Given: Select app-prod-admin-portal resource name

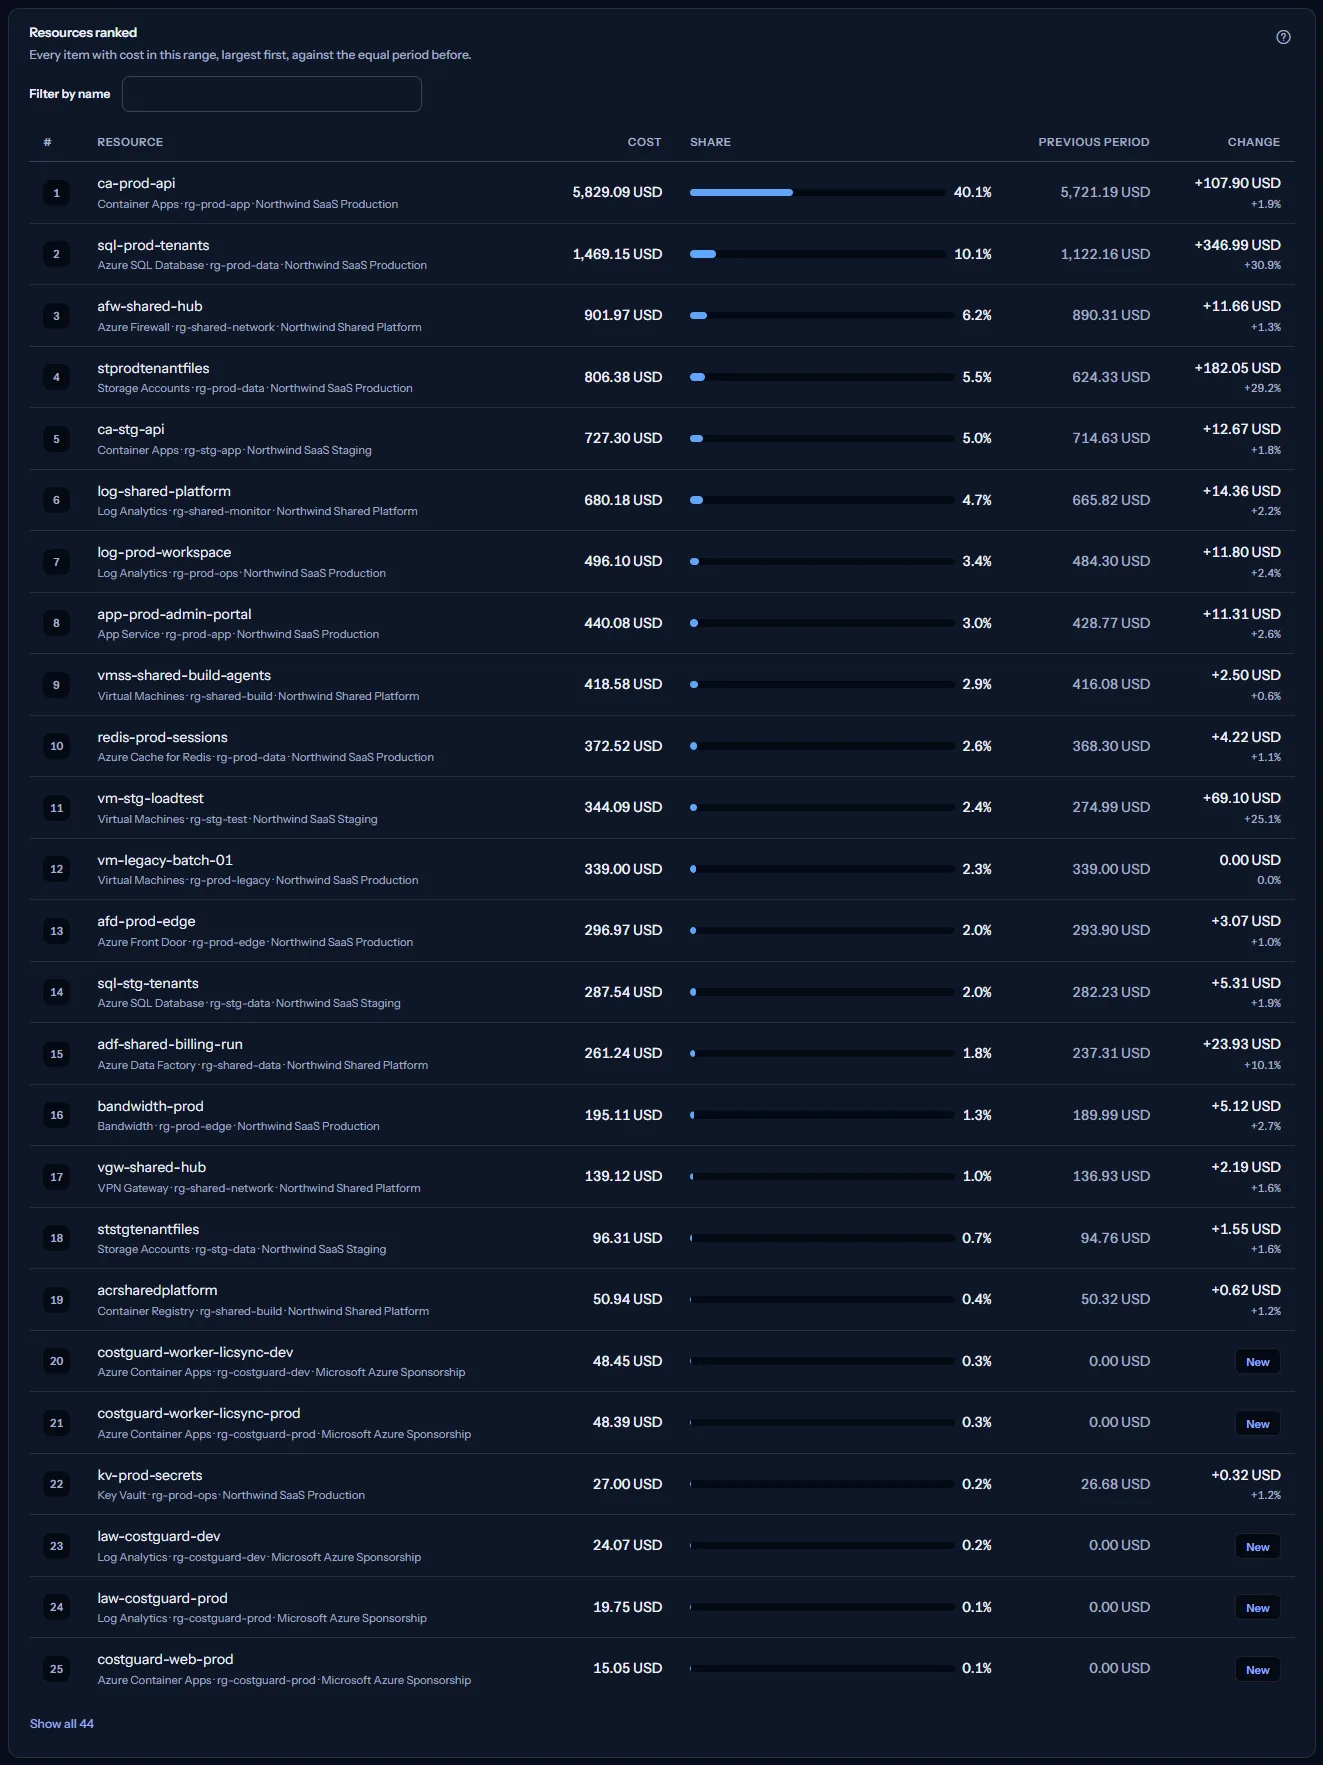Looking at the screenshot, I should (174, 614).
